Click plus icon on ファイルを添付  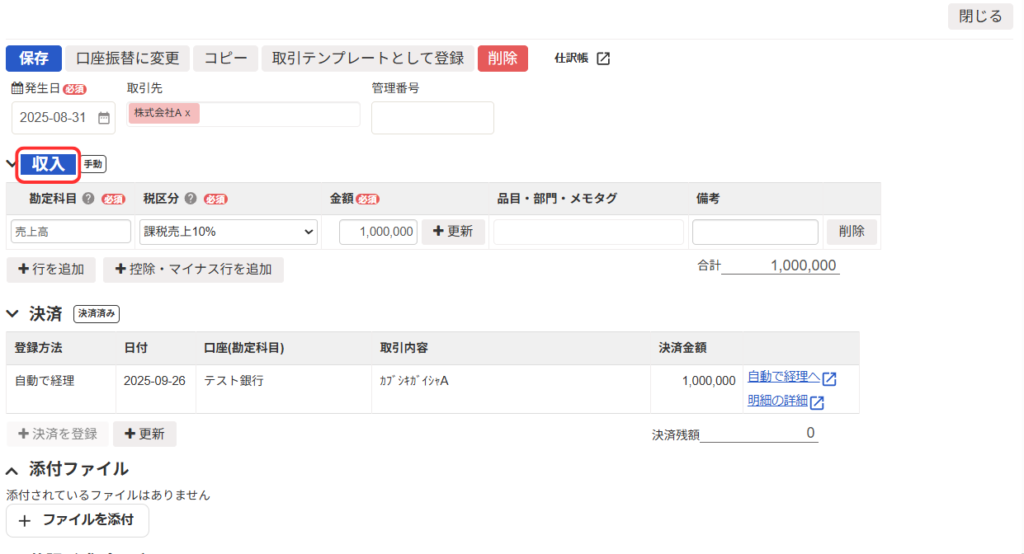tap(25, 521)
